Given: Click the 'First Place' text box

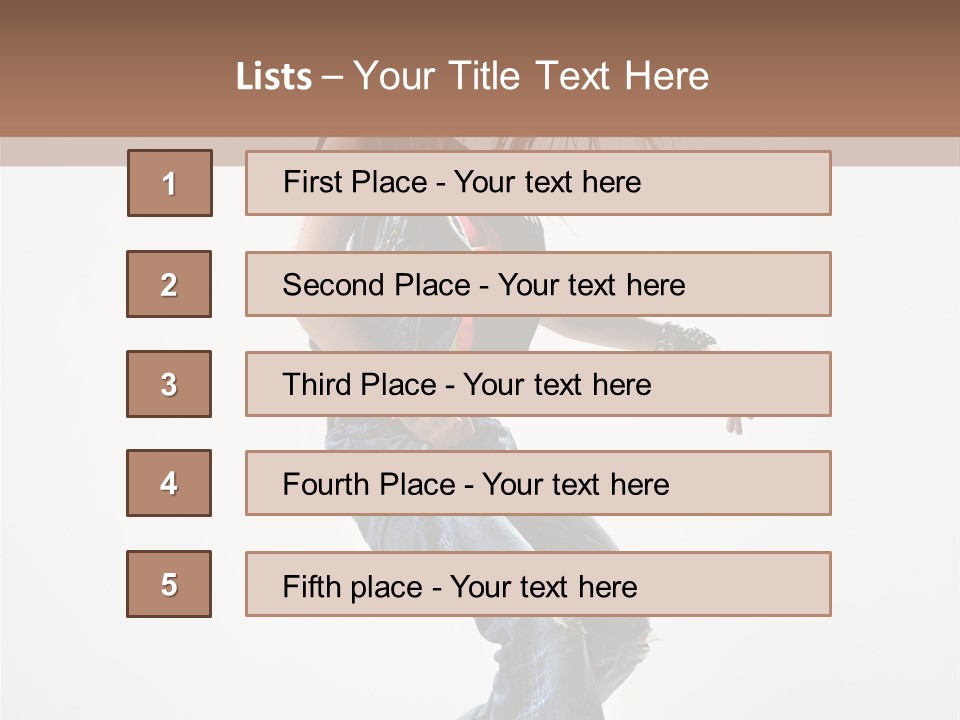Looking at the screenshot, I should point(538,183).
